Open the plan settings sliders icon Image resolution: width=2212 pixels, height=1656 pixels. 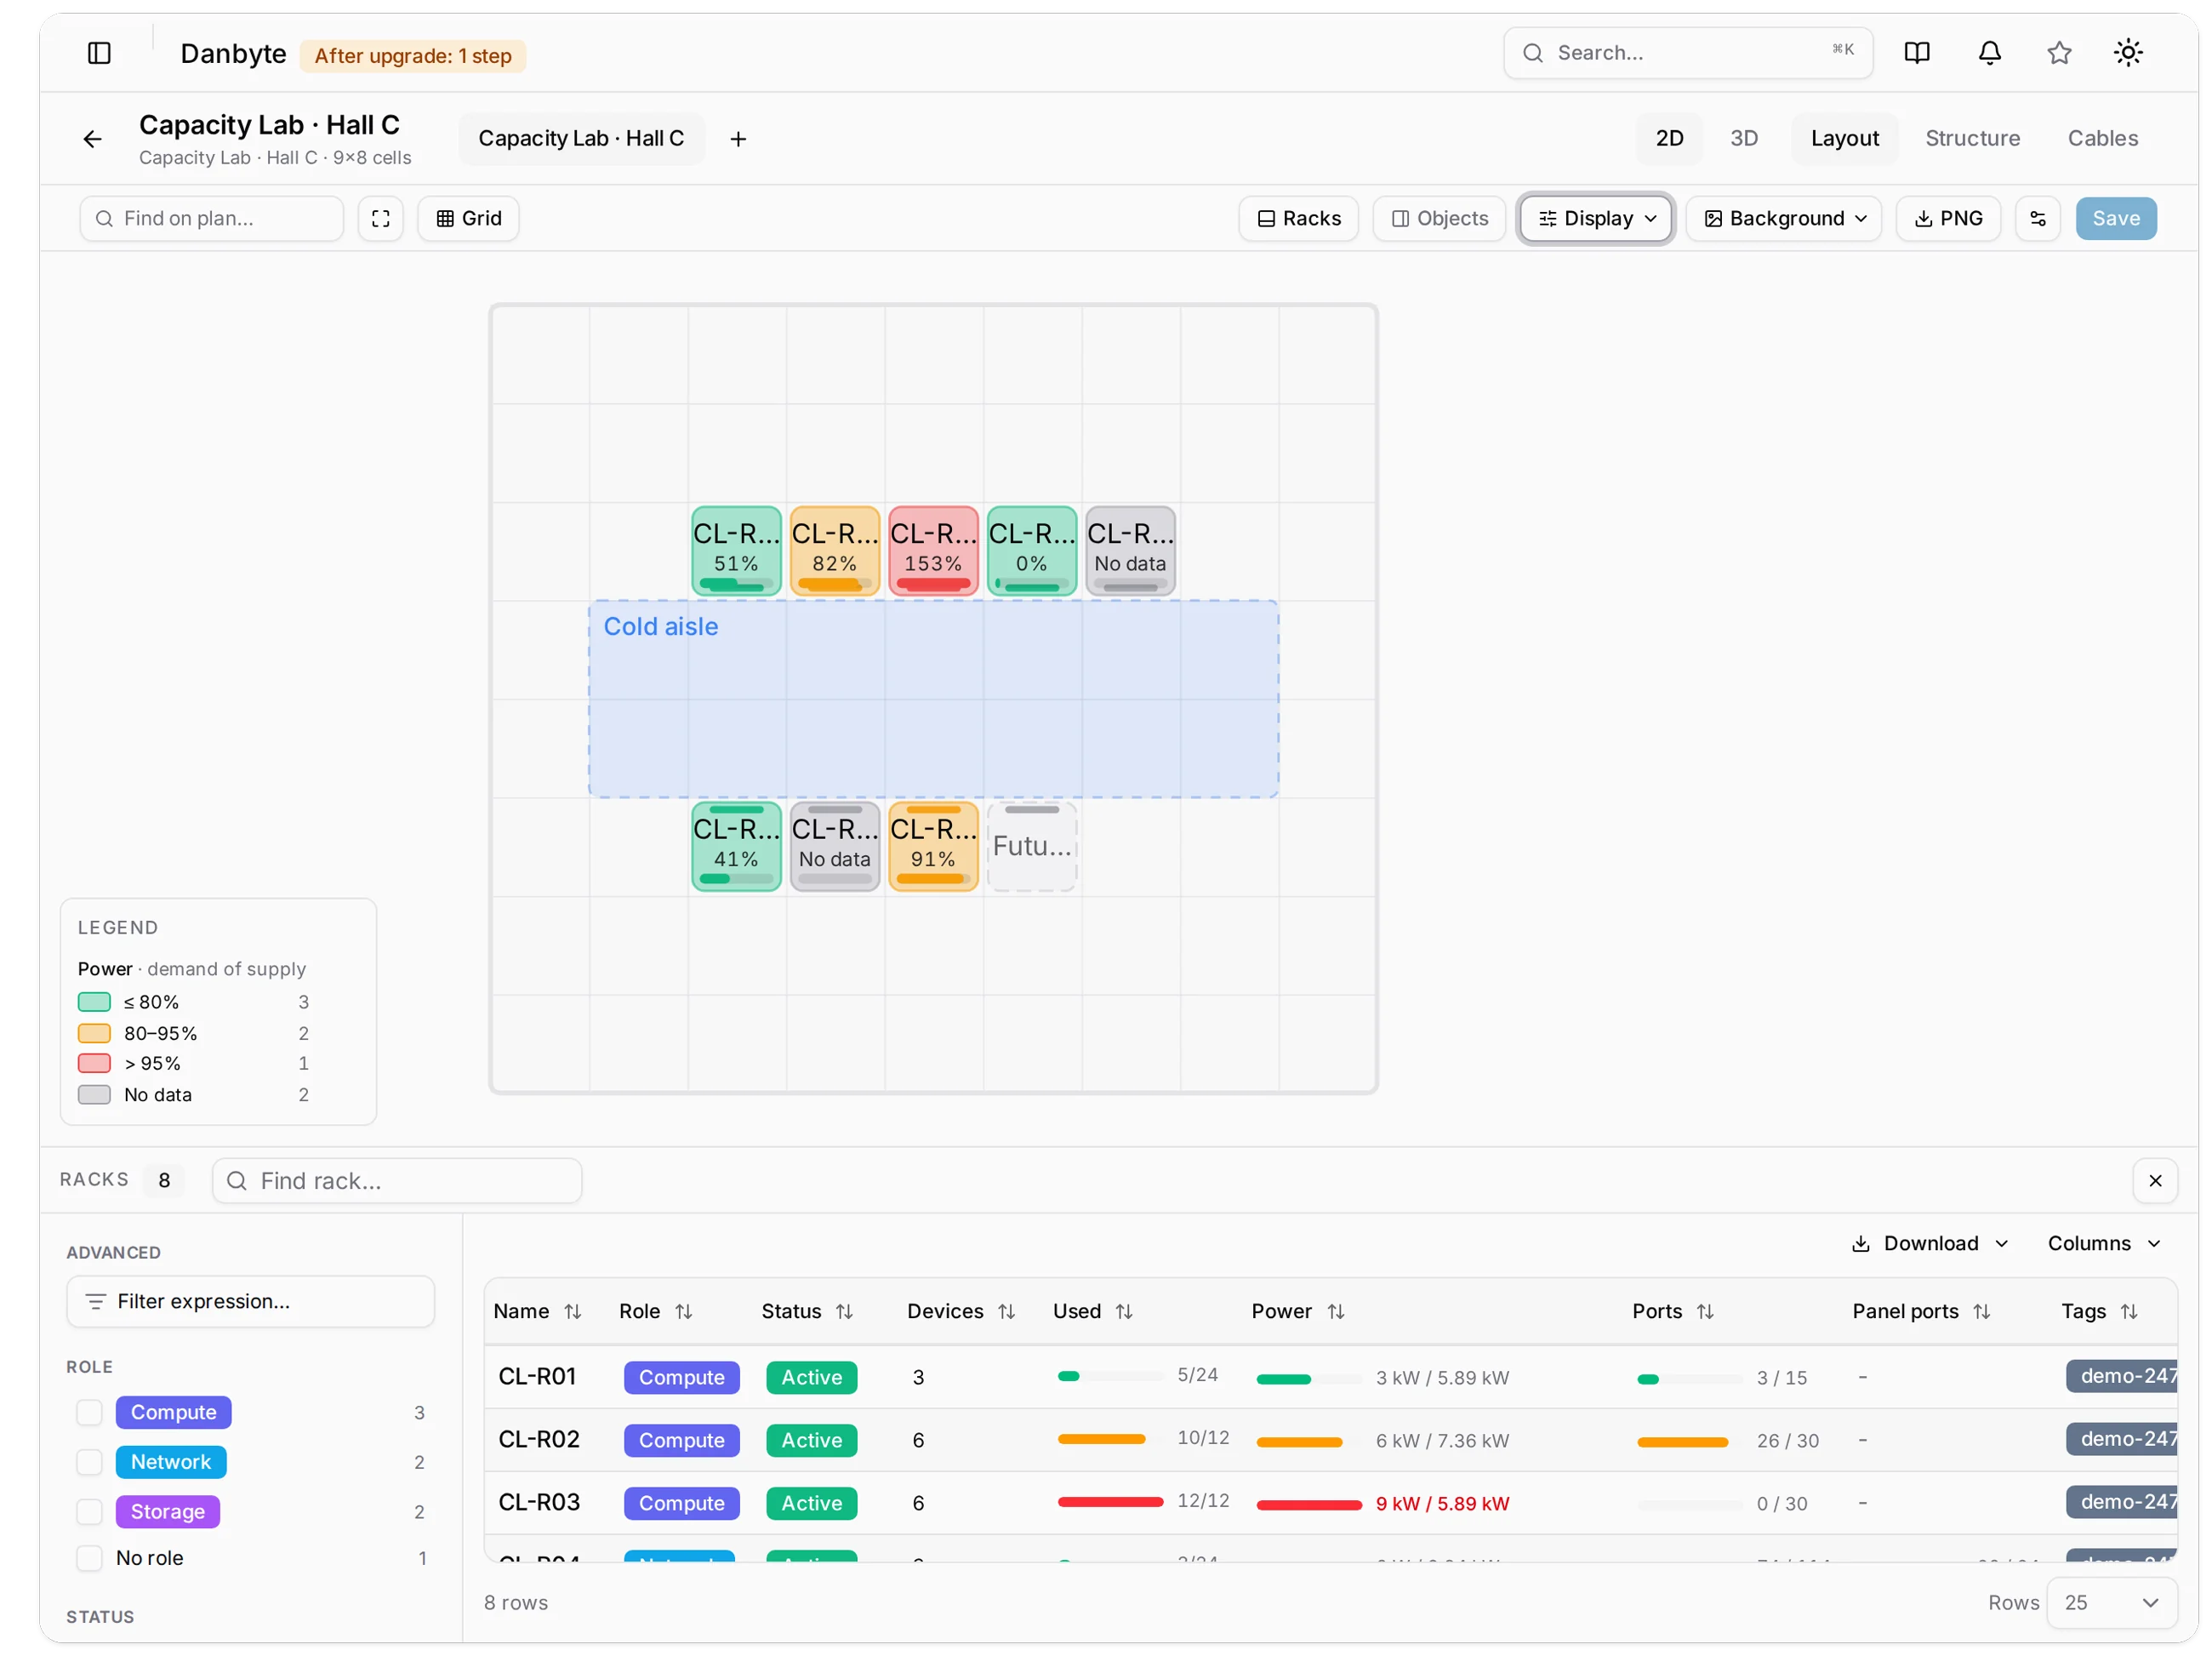(x=2037, y=218)
